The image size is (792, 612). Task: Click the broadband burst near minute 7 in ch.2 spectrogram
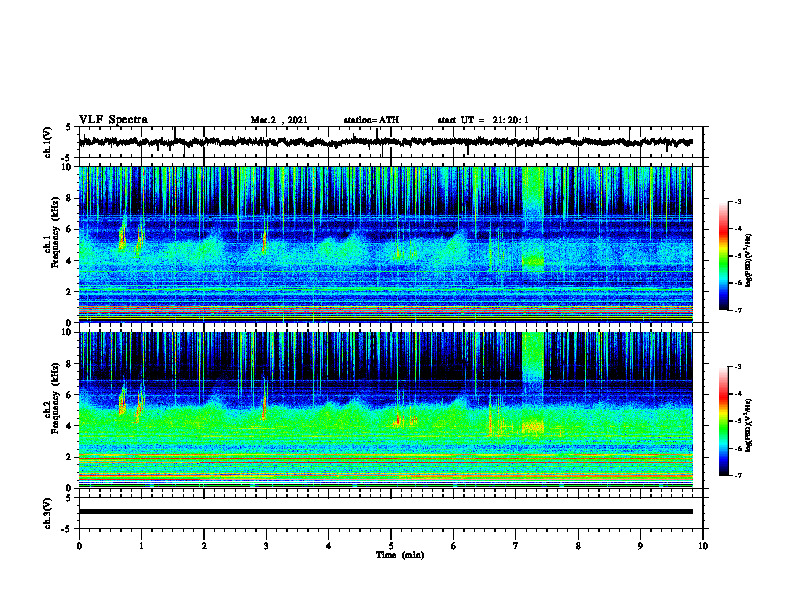533,384
